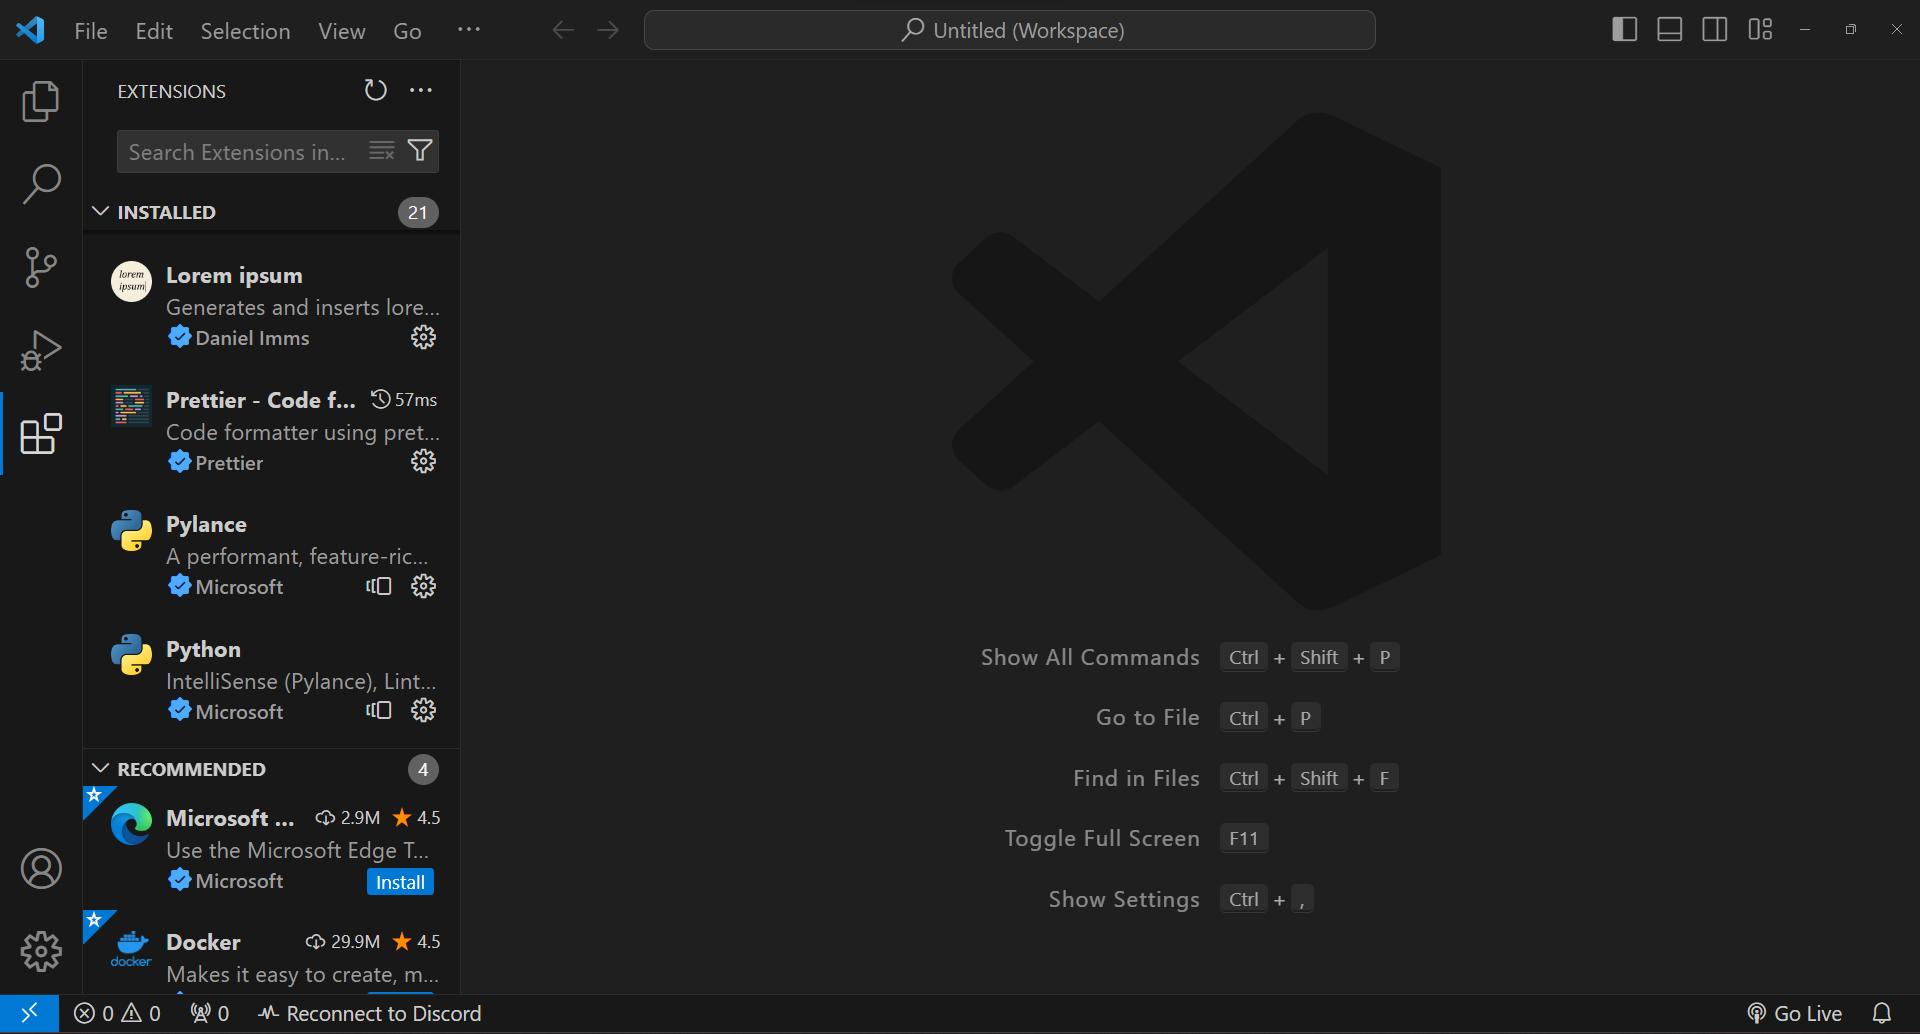Open Customize Layout options
Image resolution: width=1920 pixels, height=1034 pixels.
1760,30
